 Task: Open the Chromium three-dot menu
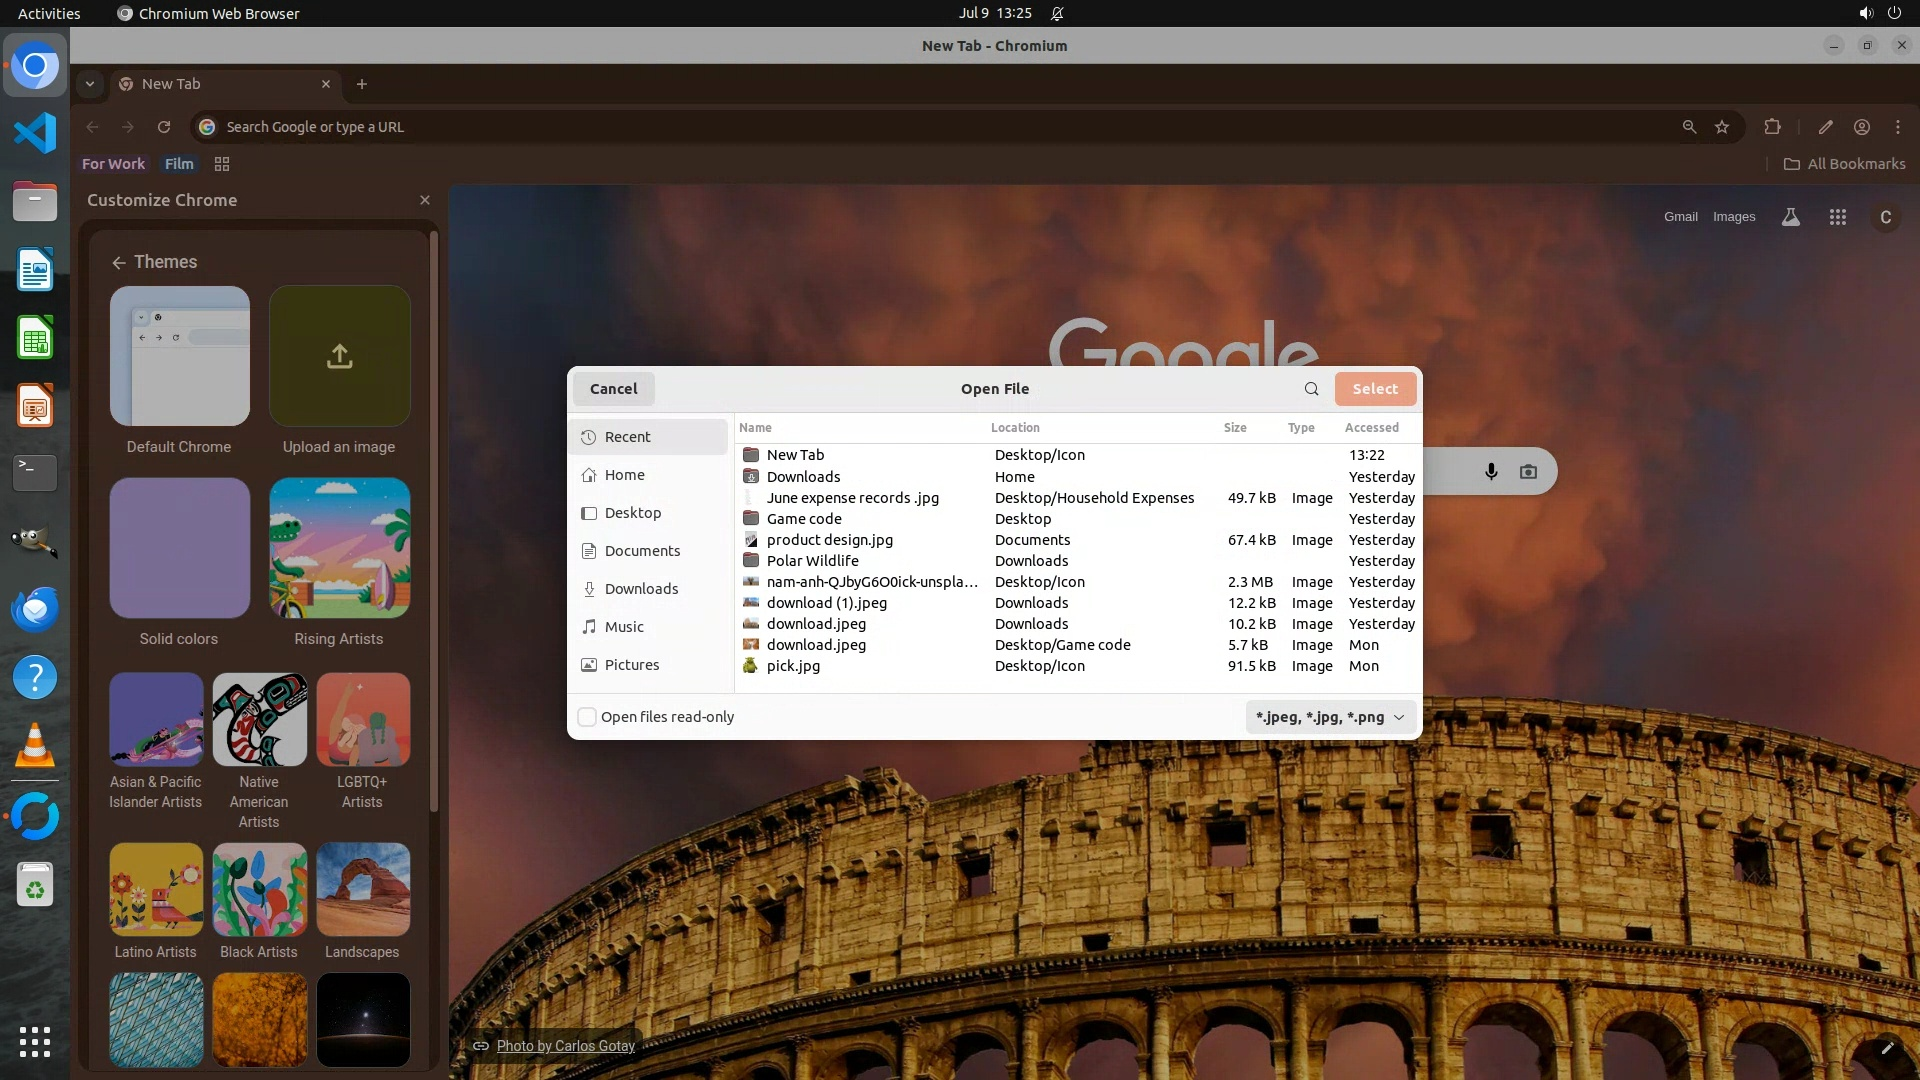[1897, 127]
